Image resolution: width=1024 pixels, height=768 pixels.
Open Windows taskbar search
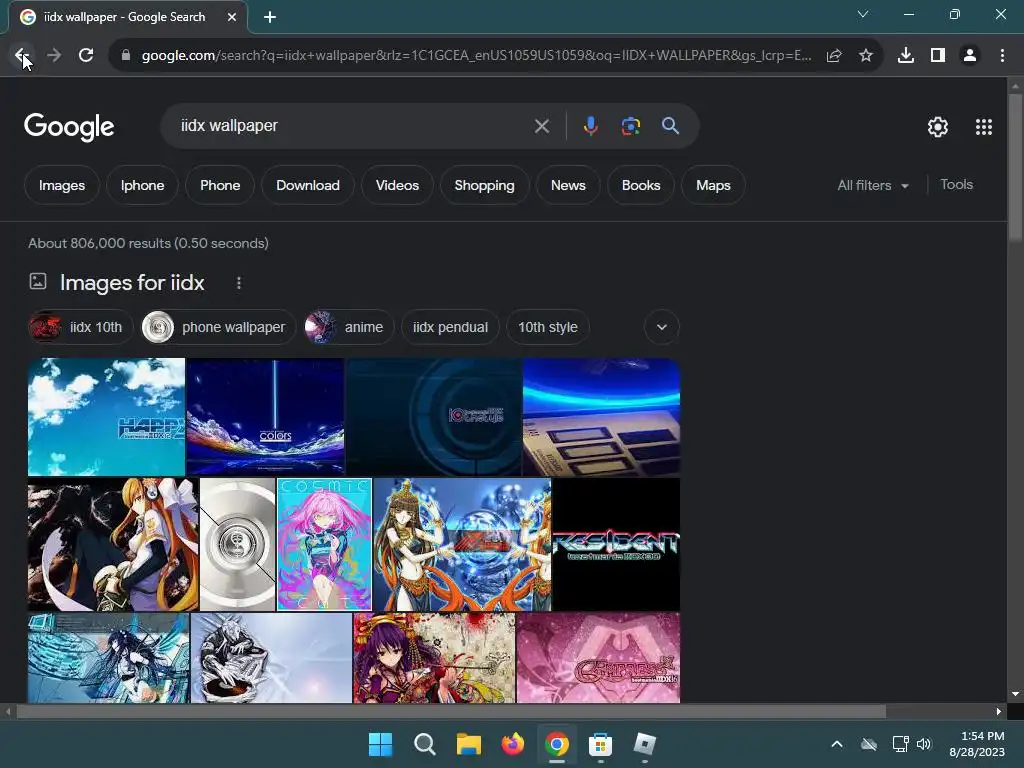[425, 744]
